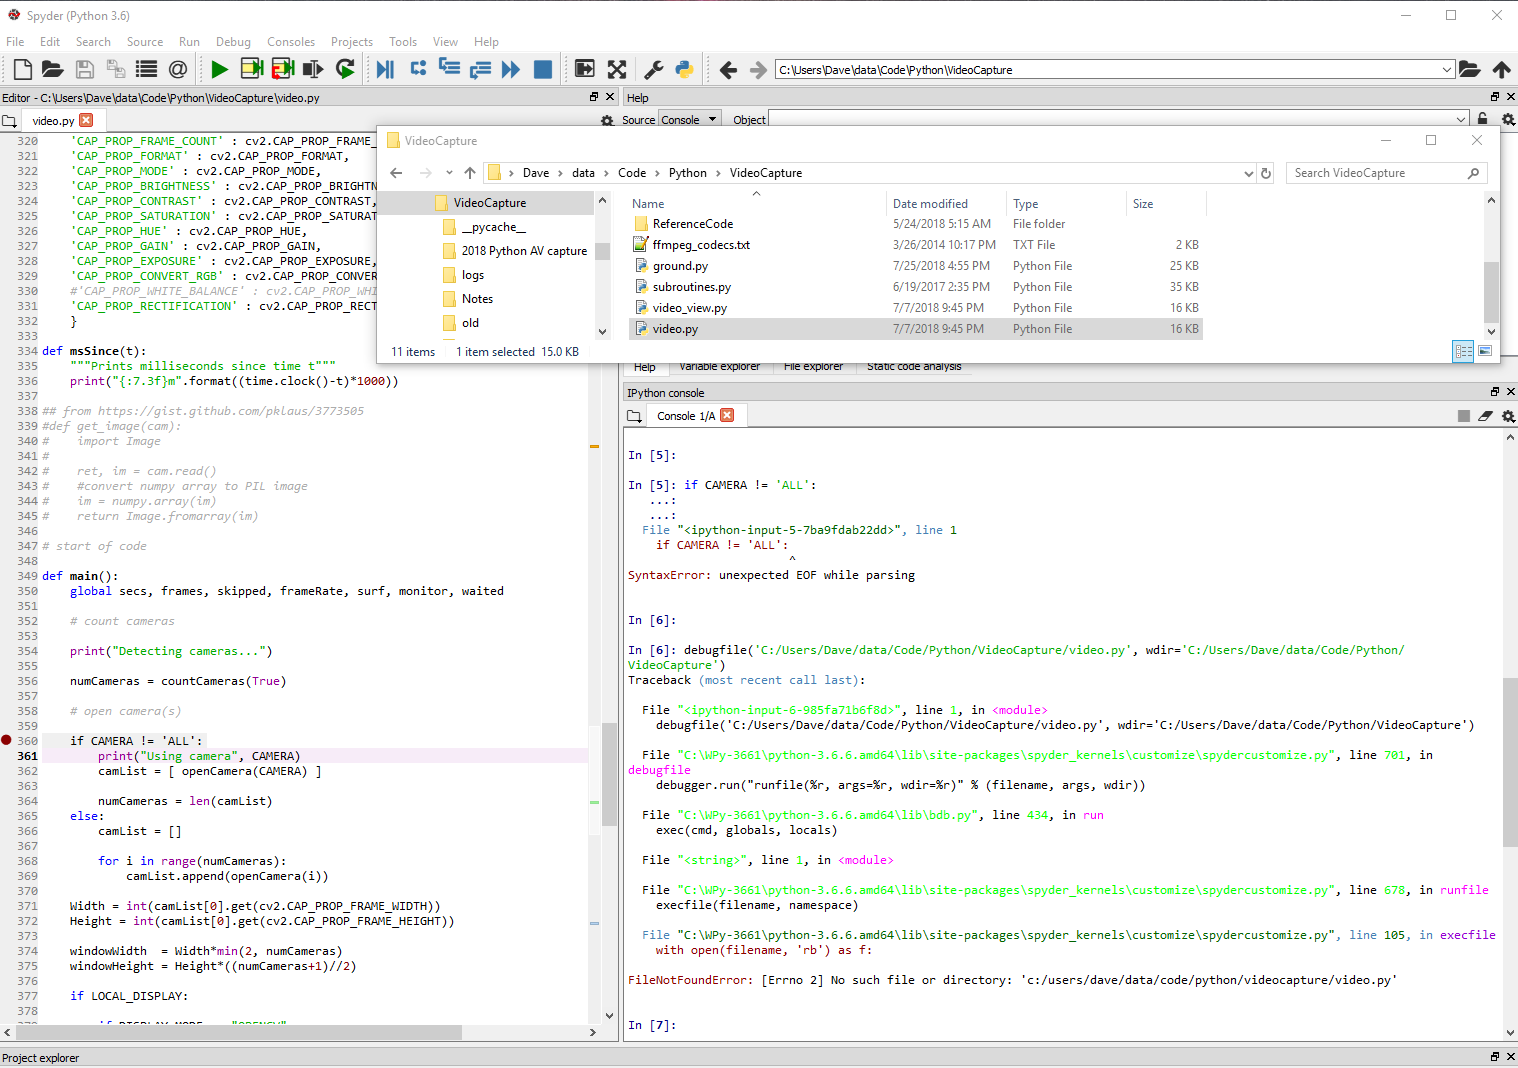Viewport: 1518px width, 1068px height.
Task: Create a new file
Action: click(x=21, y=68)
